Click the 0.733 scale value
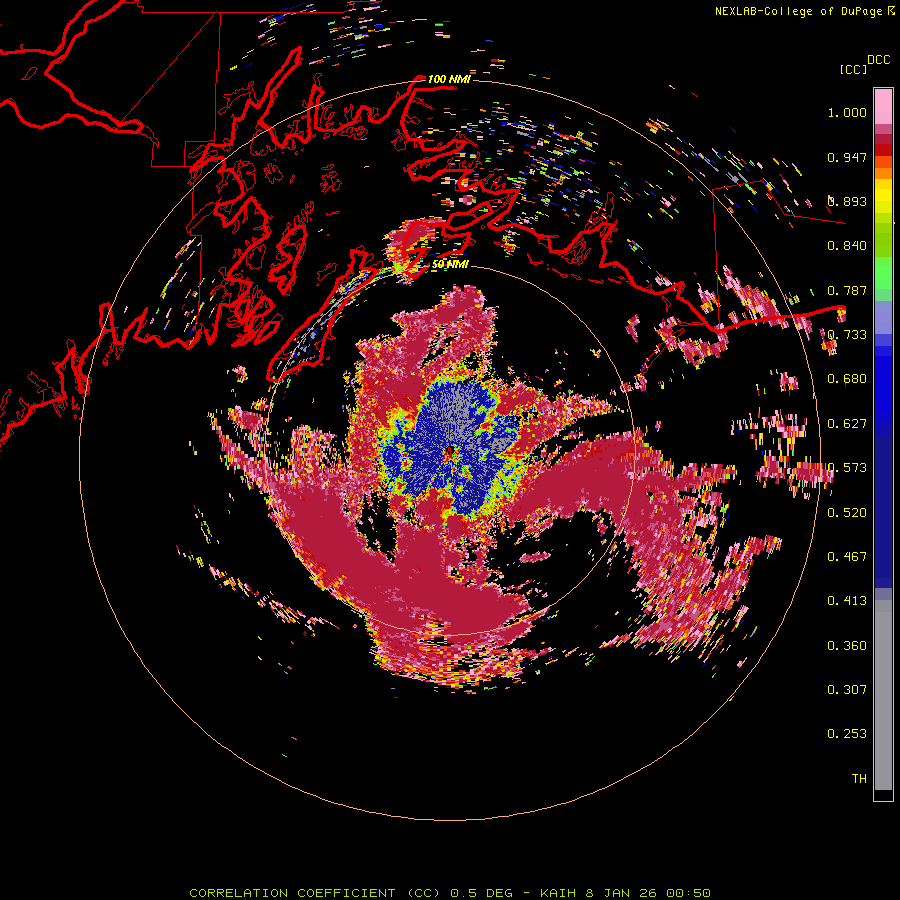The width and height of the screenshot is (900, 900). click(847, 335)
